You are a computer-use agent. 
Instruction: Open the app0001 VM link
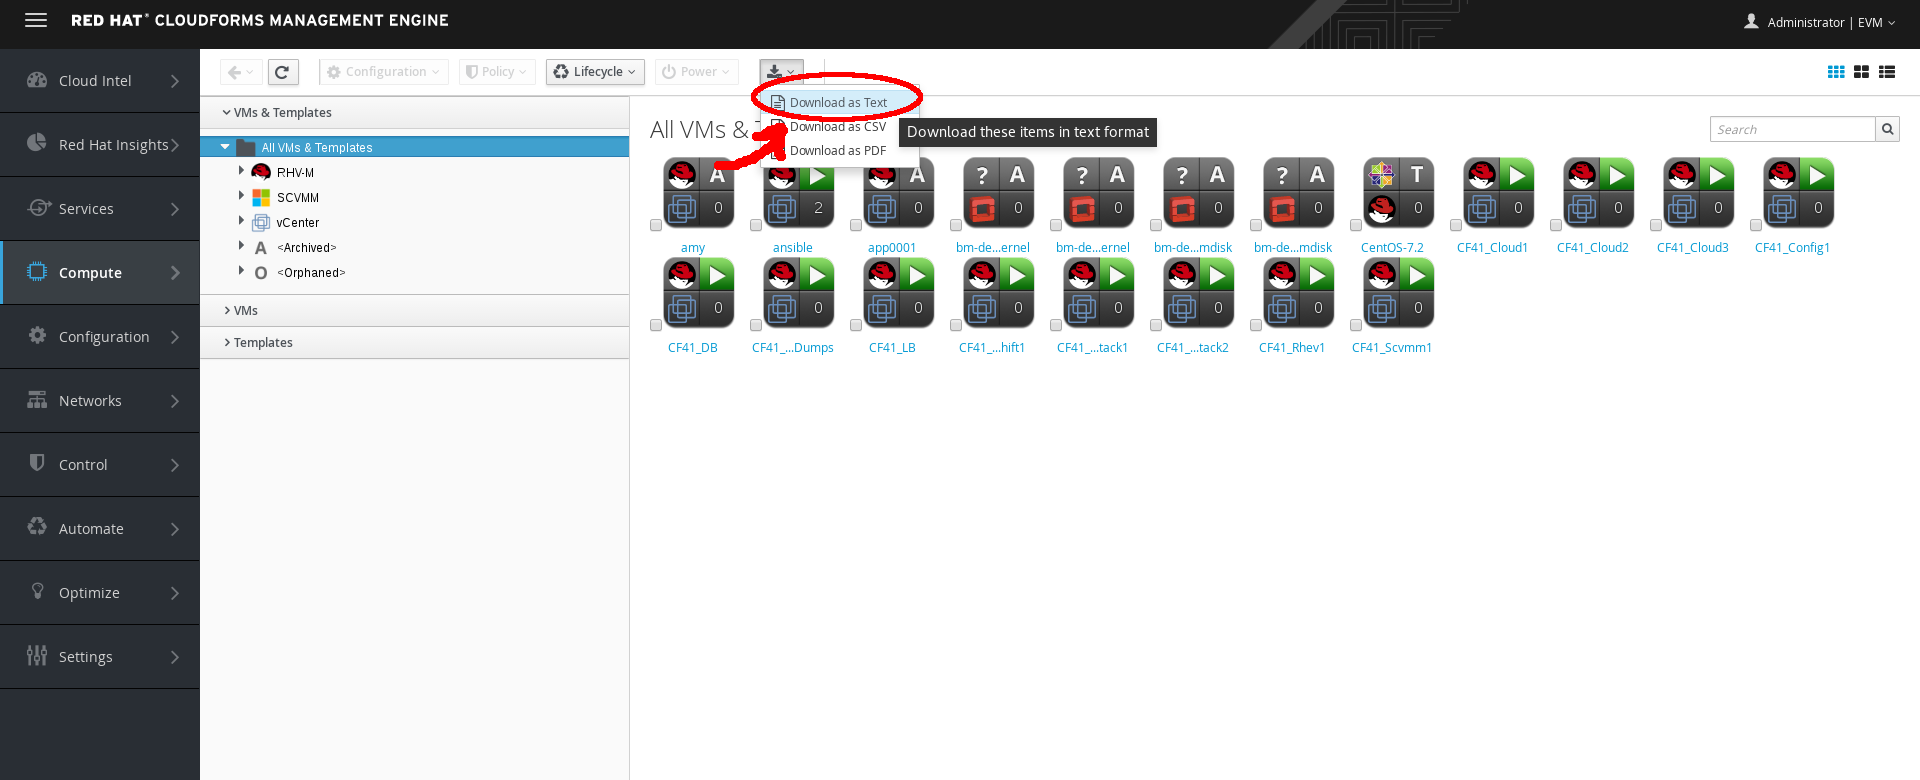(x=892, y=248)
